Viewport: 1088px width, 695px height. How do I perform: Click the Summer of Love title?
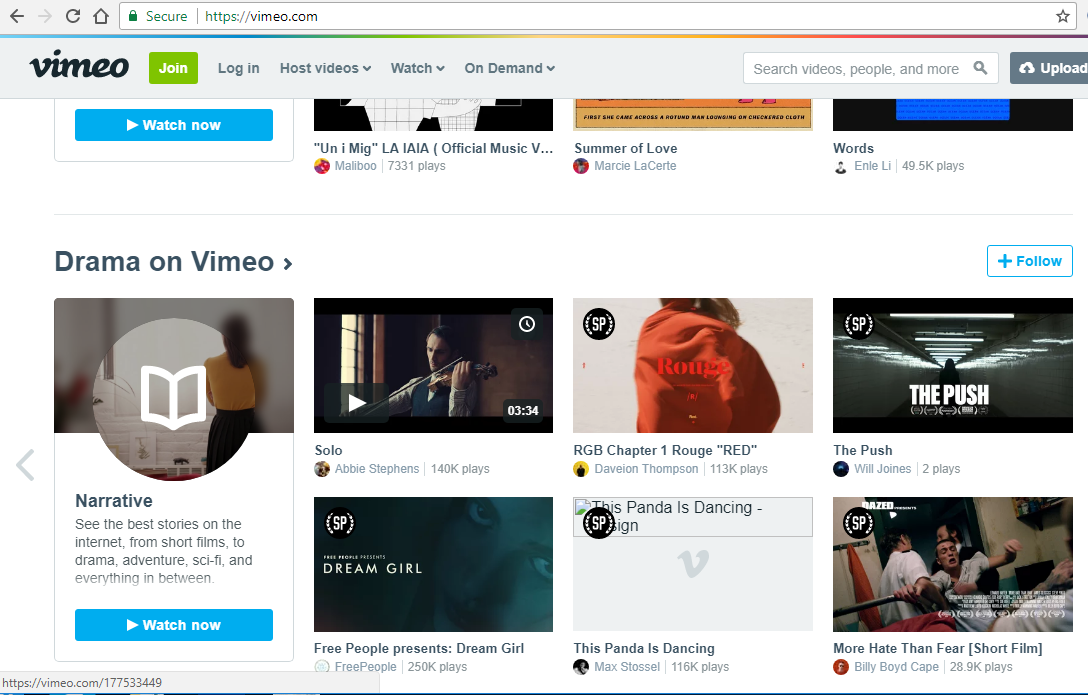(x=626, y=148)
